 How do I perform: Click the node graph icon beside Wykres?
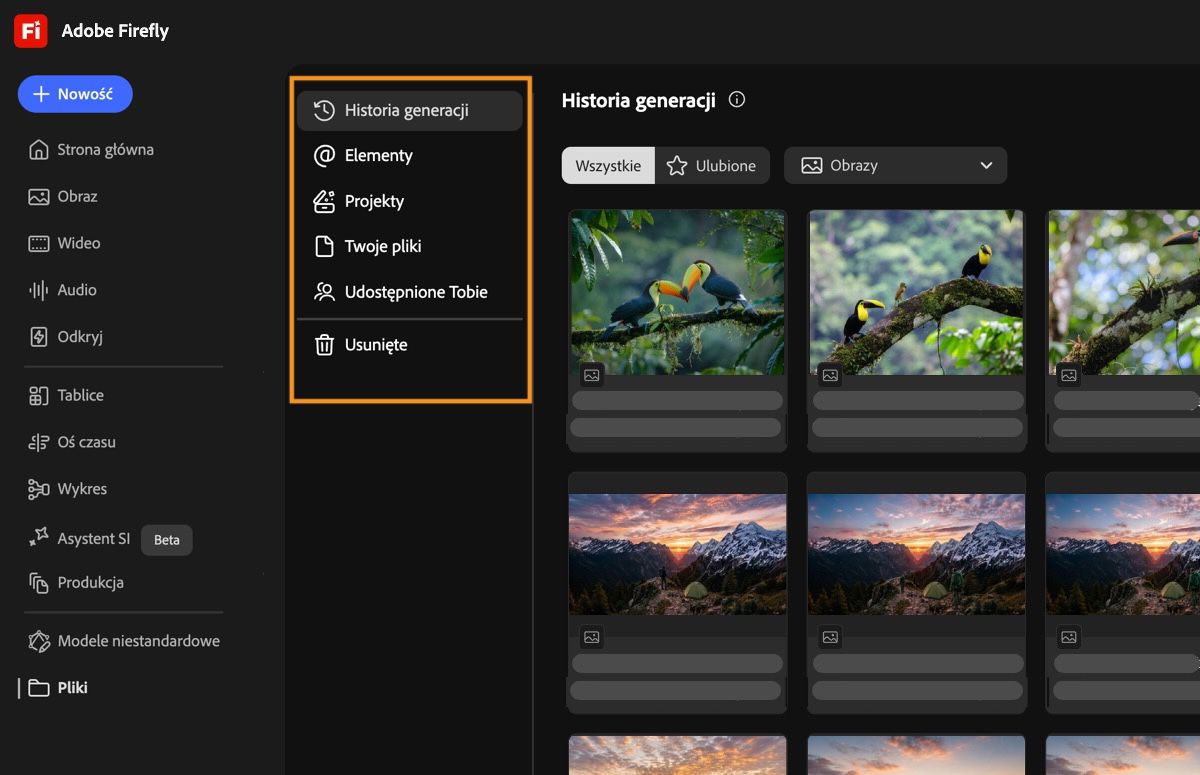(39, 489)
